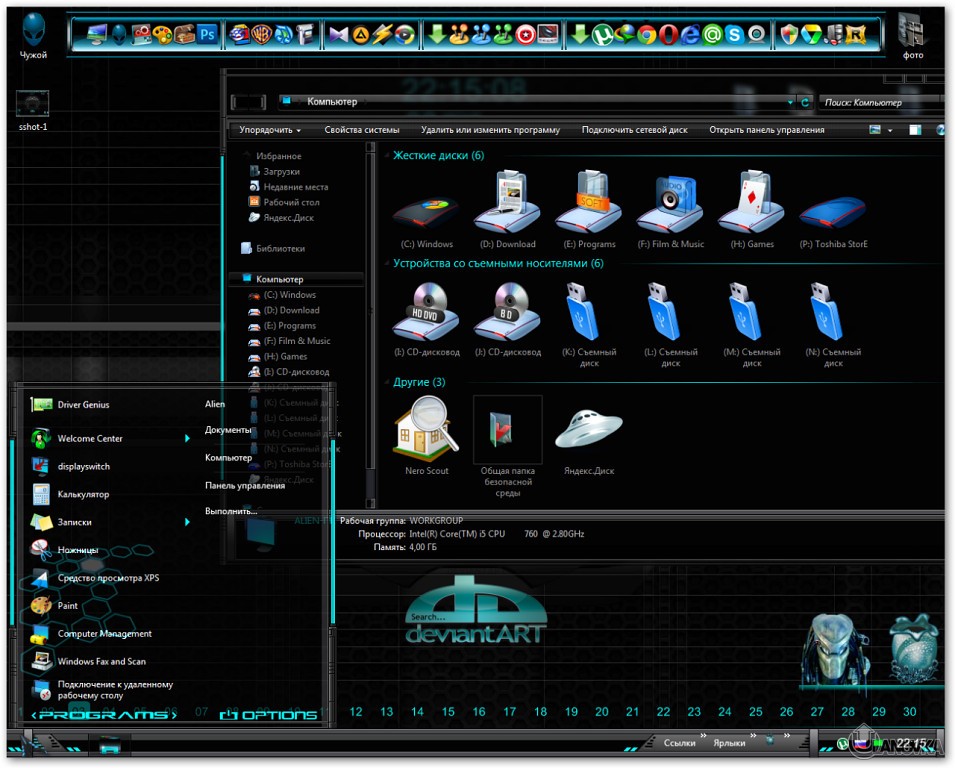Launch Photoshop from the top dock
Viewport: 955px width, 768px height.
208,35
